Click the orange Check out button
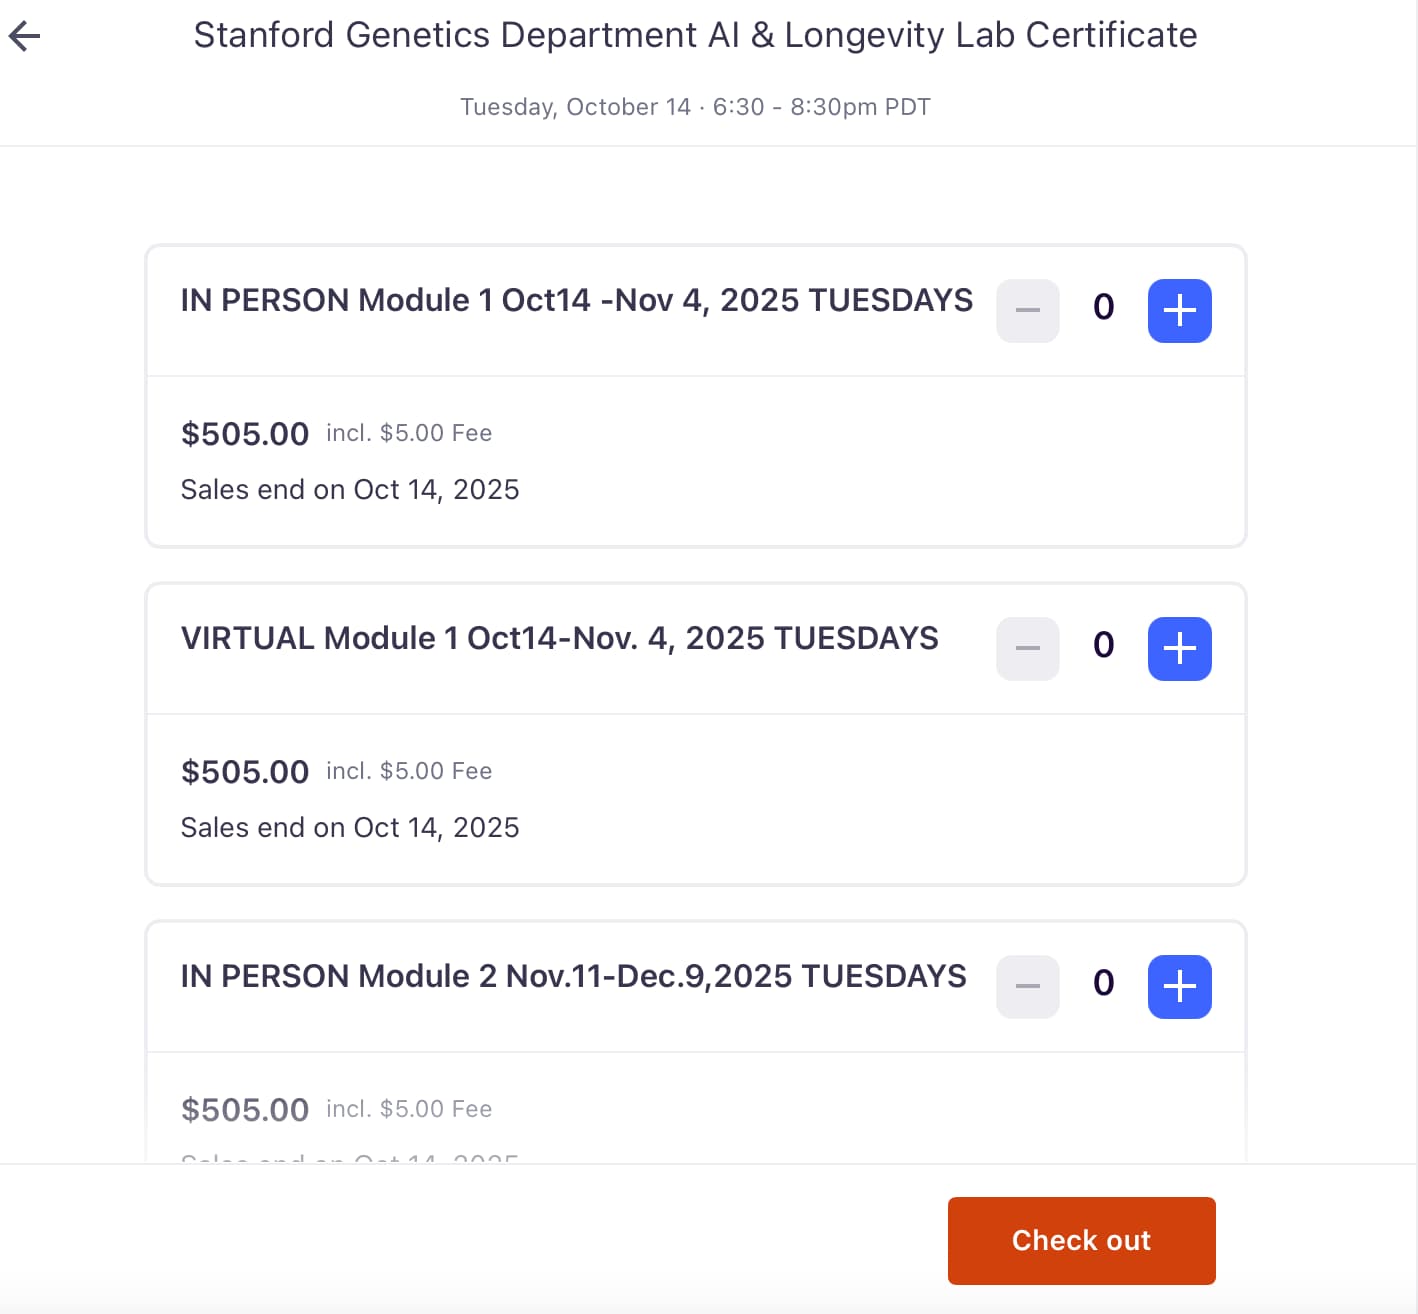 (x=1081, y=1240)
